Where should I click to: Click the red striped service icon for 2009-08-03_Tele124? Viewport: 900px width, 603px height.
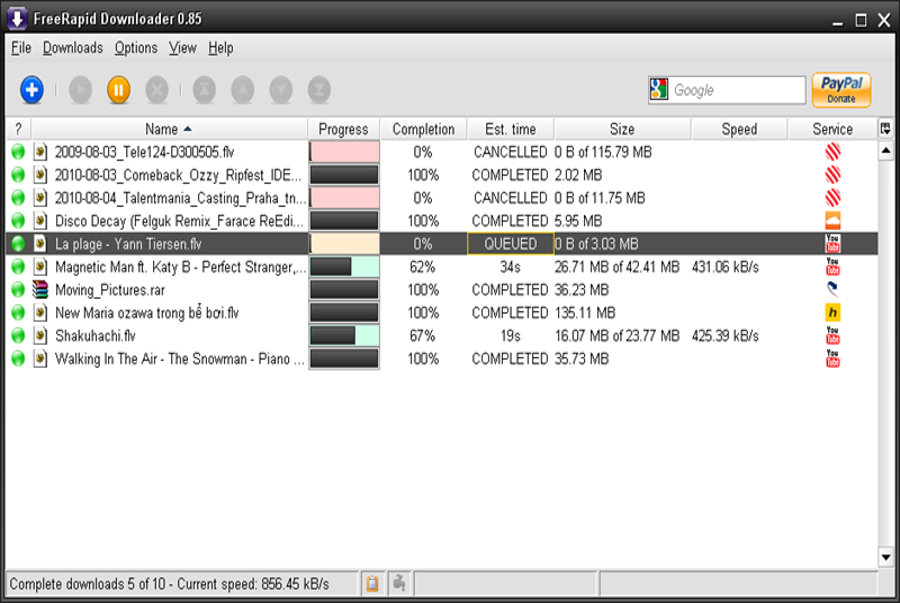(x=833, y=152)
